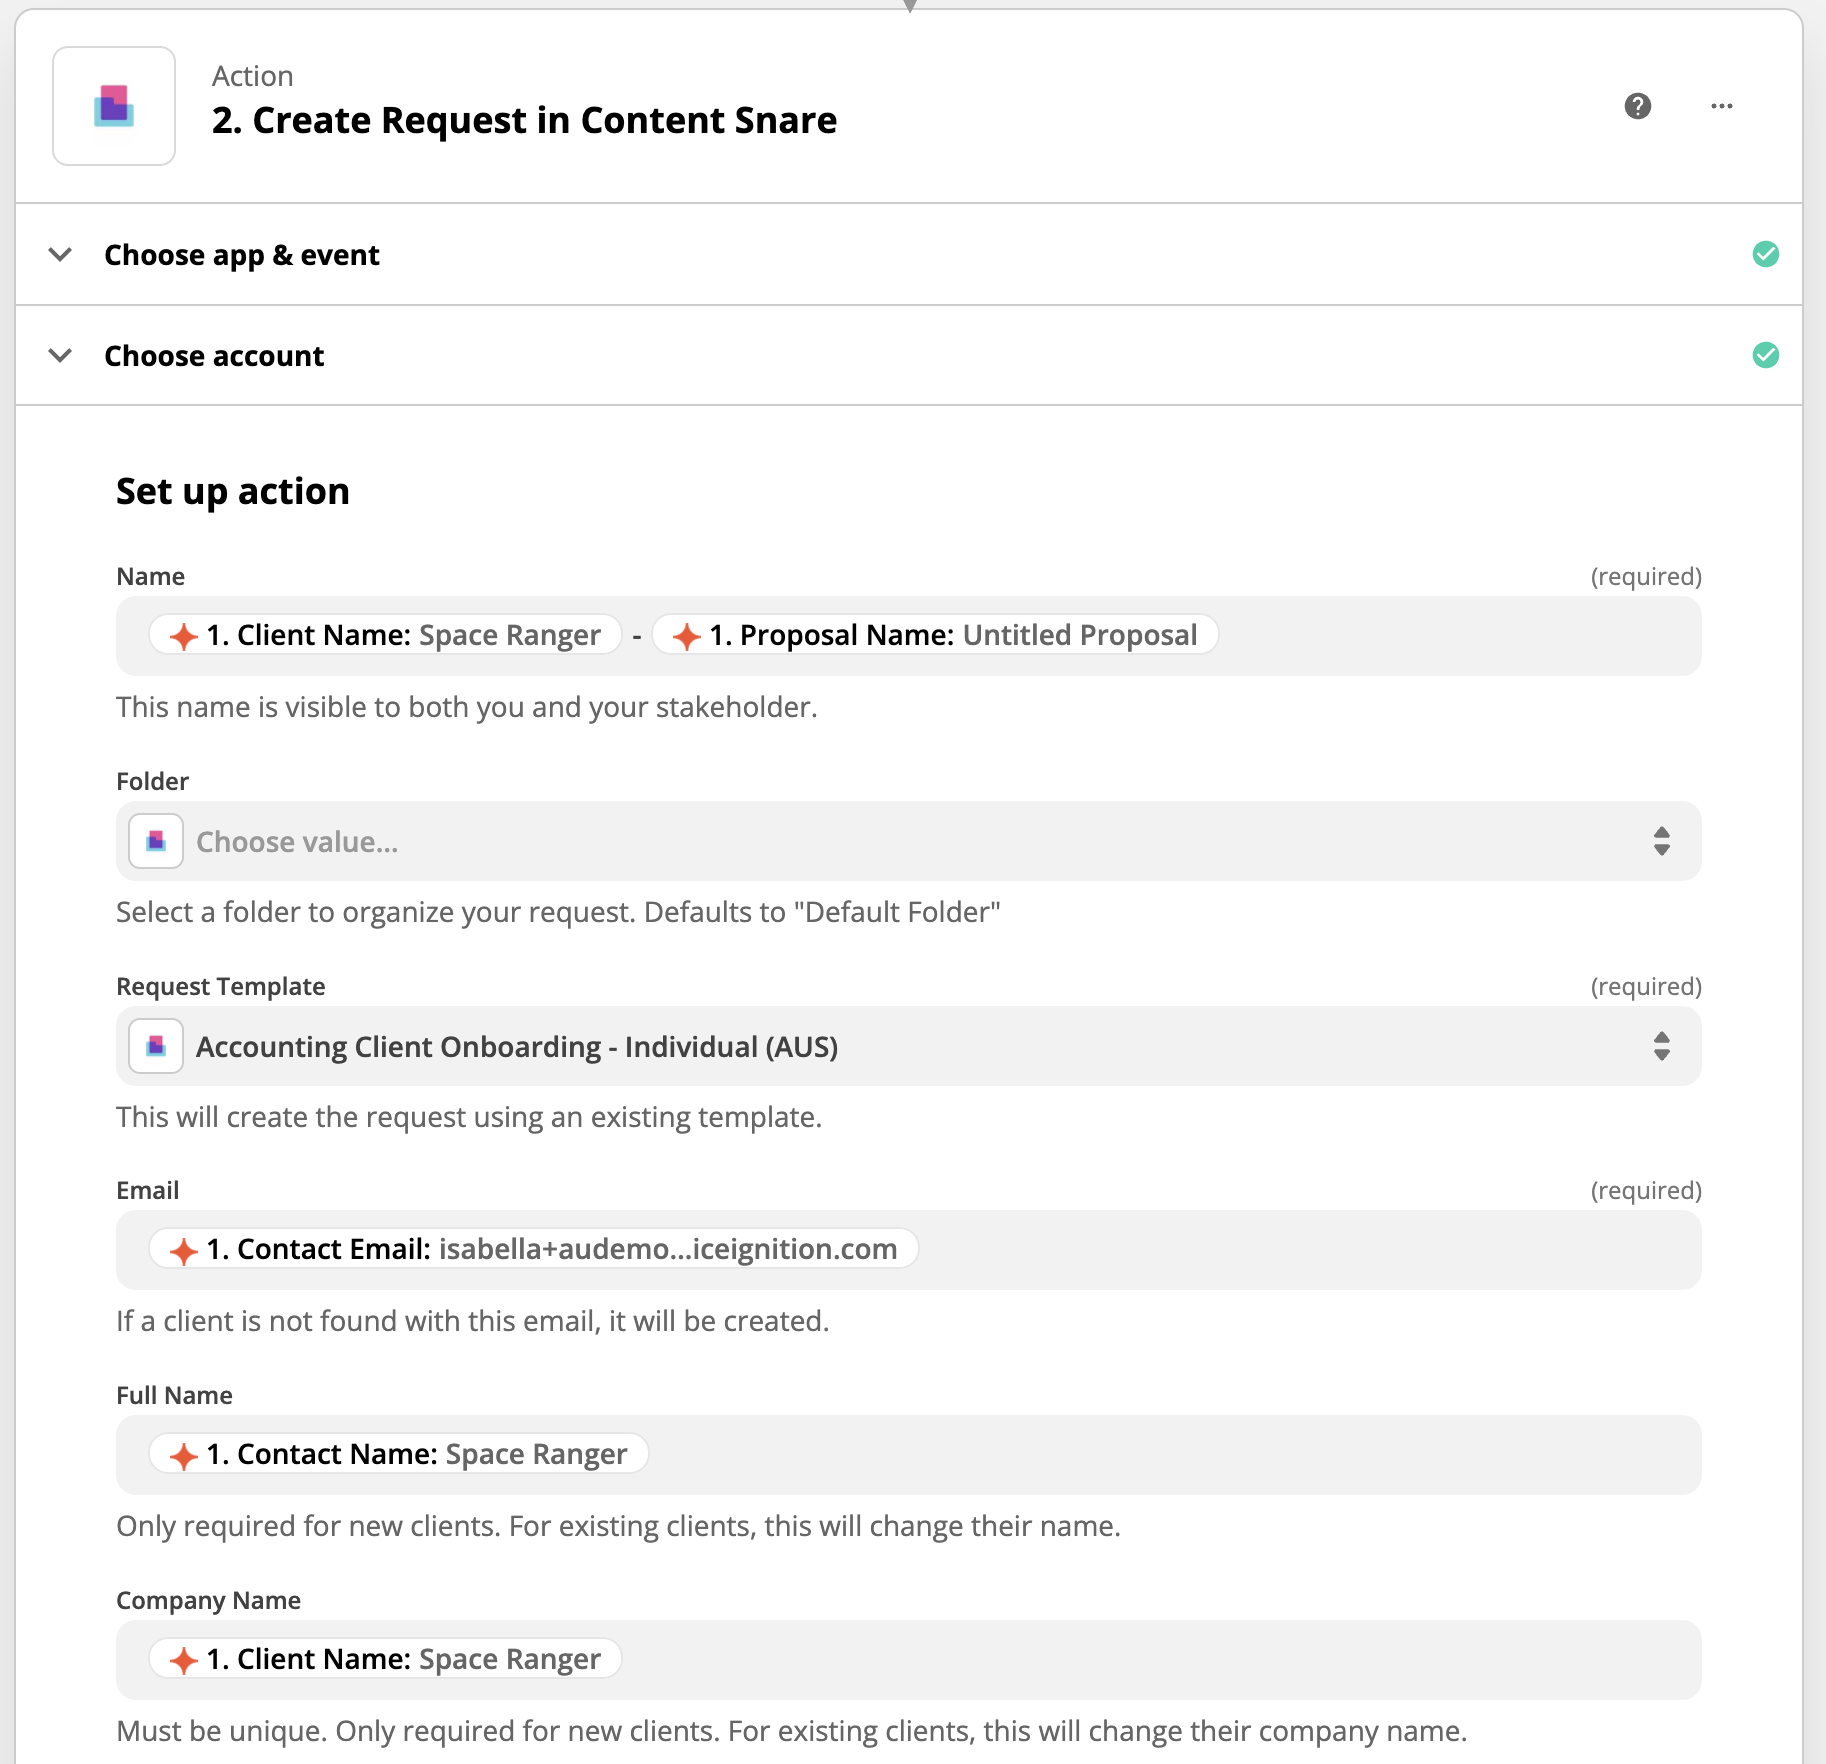Viewport: 1826px width, 1764px height.
Task: Click the Contact Email pill in Email field
Action: [x=533, y=1249]
